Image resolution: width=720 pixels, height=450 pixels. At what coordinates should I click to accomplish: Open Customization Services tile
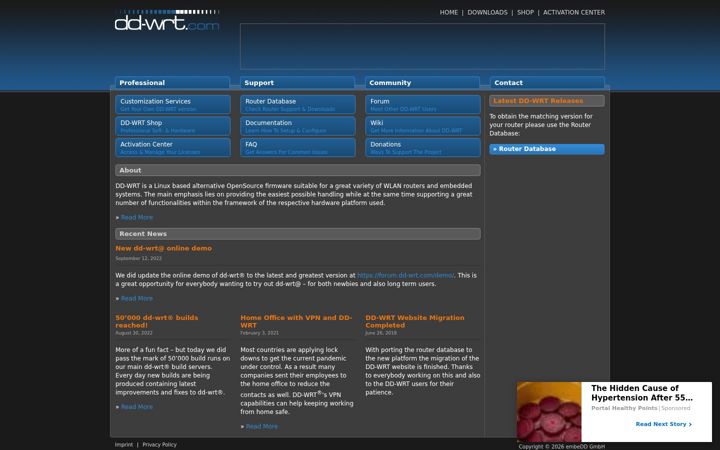point(173,104)
